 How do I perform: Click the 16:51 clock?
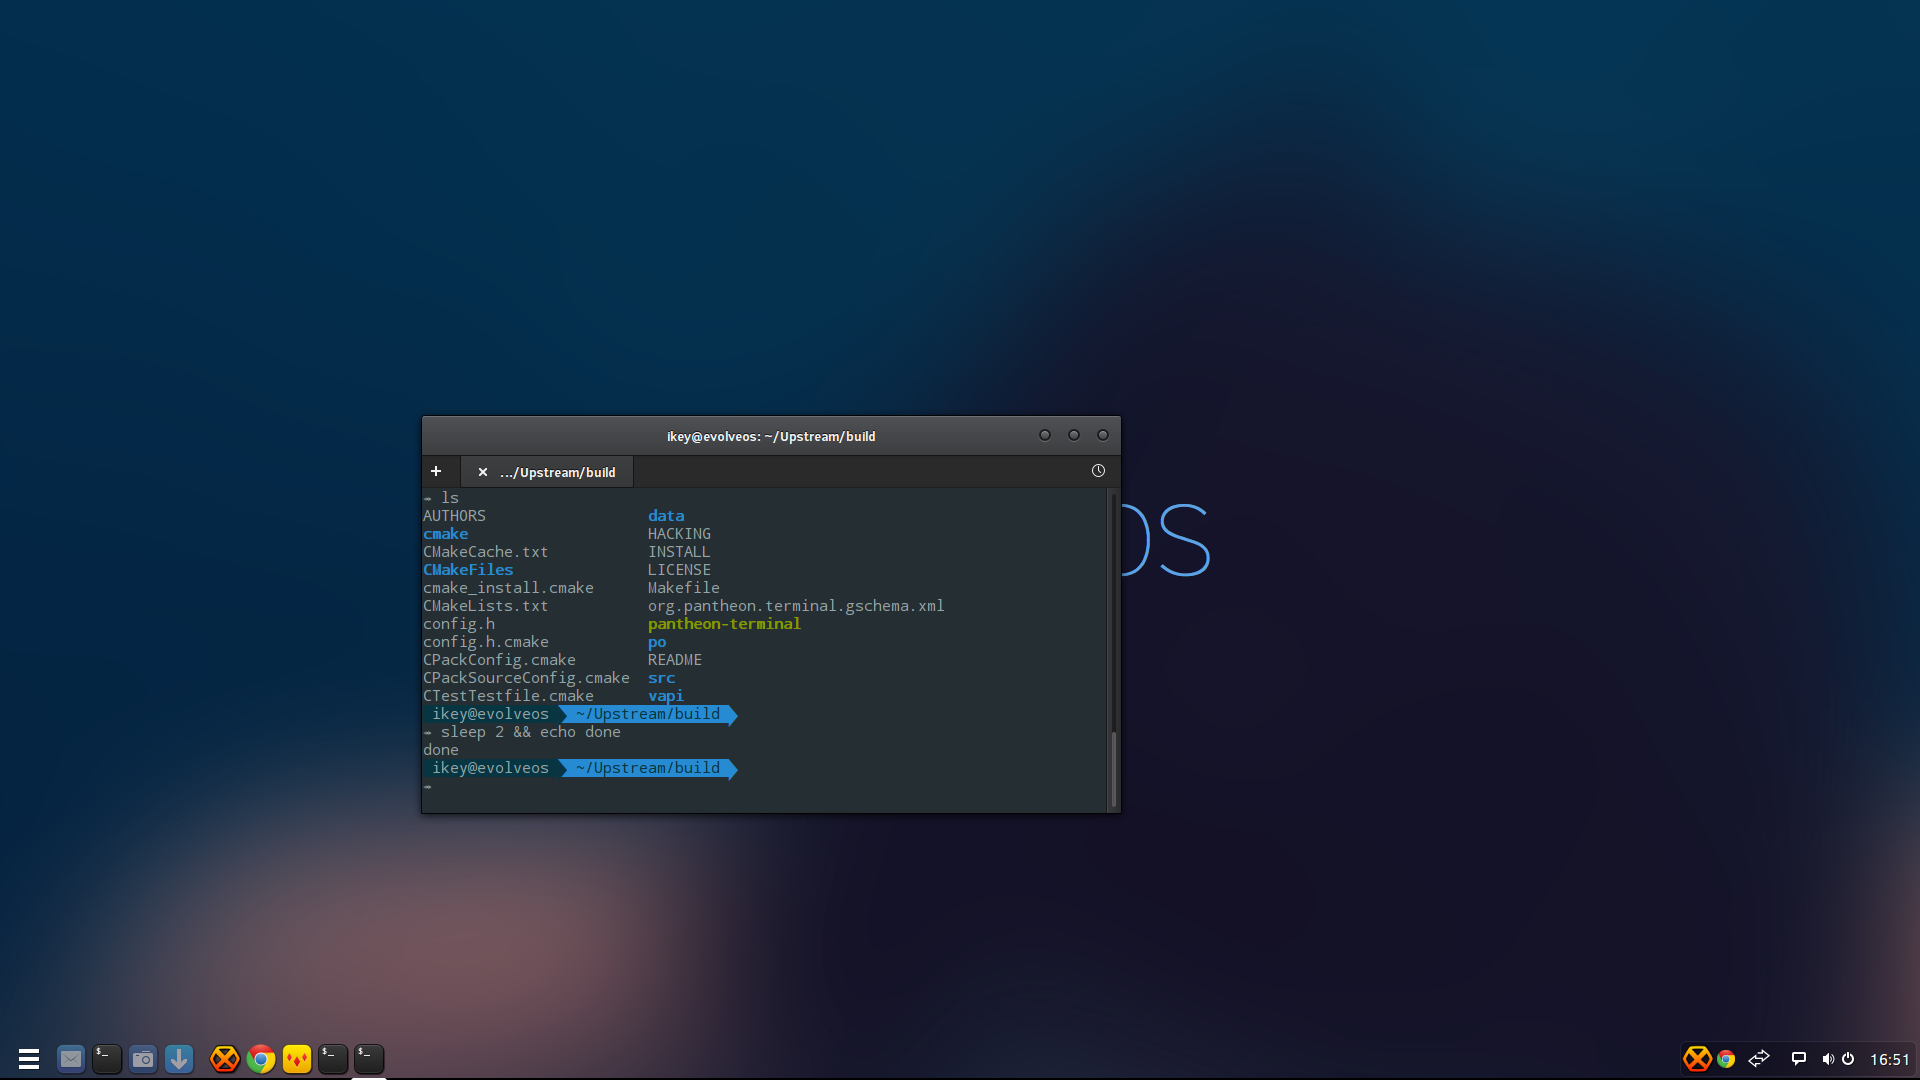pyautogui.click(x=1890, y=1059)
